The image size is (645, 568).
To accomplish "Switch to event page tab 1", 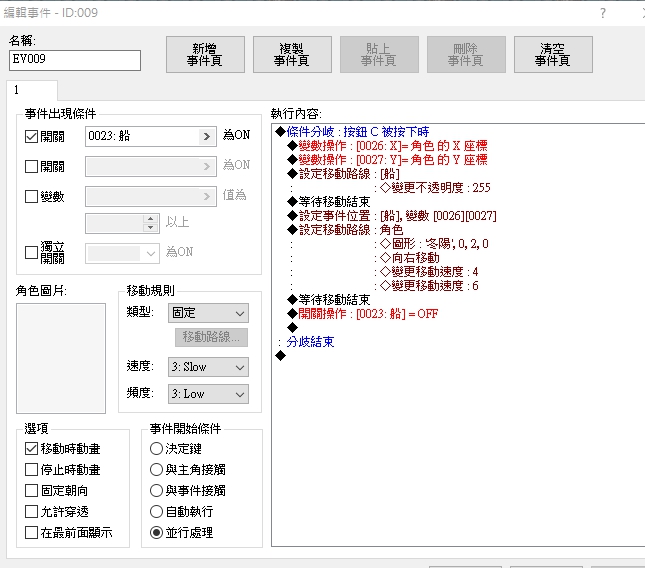I will tap(32, 90).
